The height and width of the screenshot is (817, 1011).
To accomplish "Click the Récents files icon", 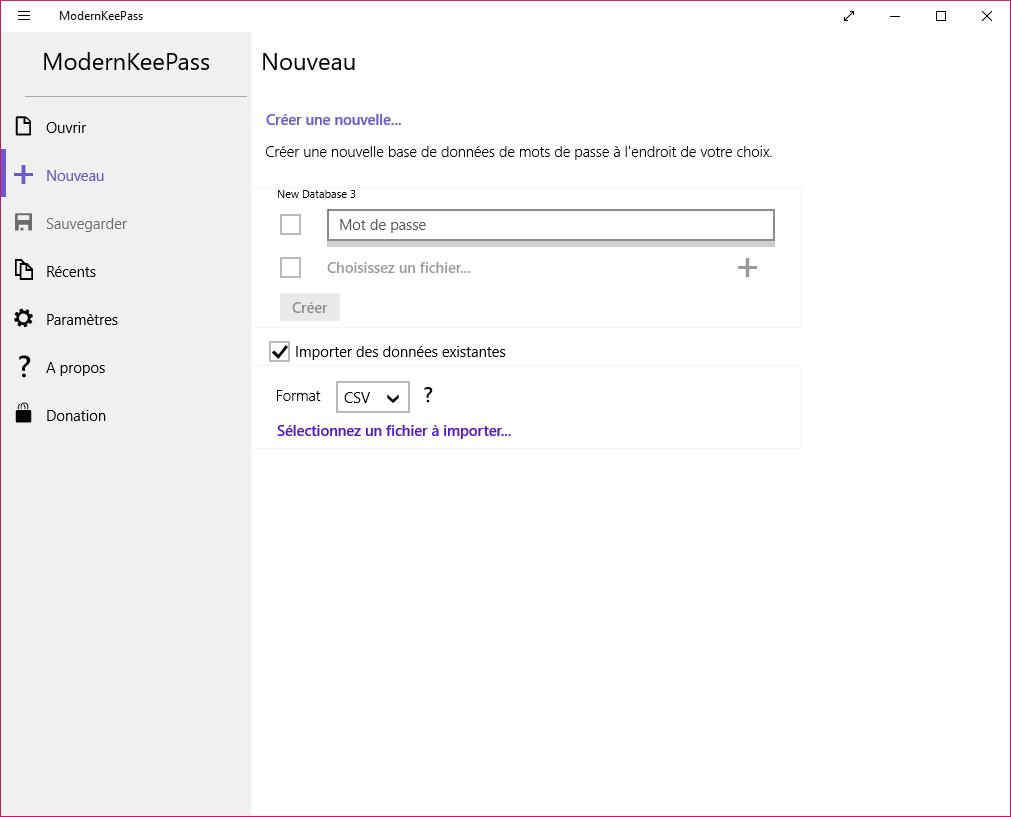I will tap(24, 271).
